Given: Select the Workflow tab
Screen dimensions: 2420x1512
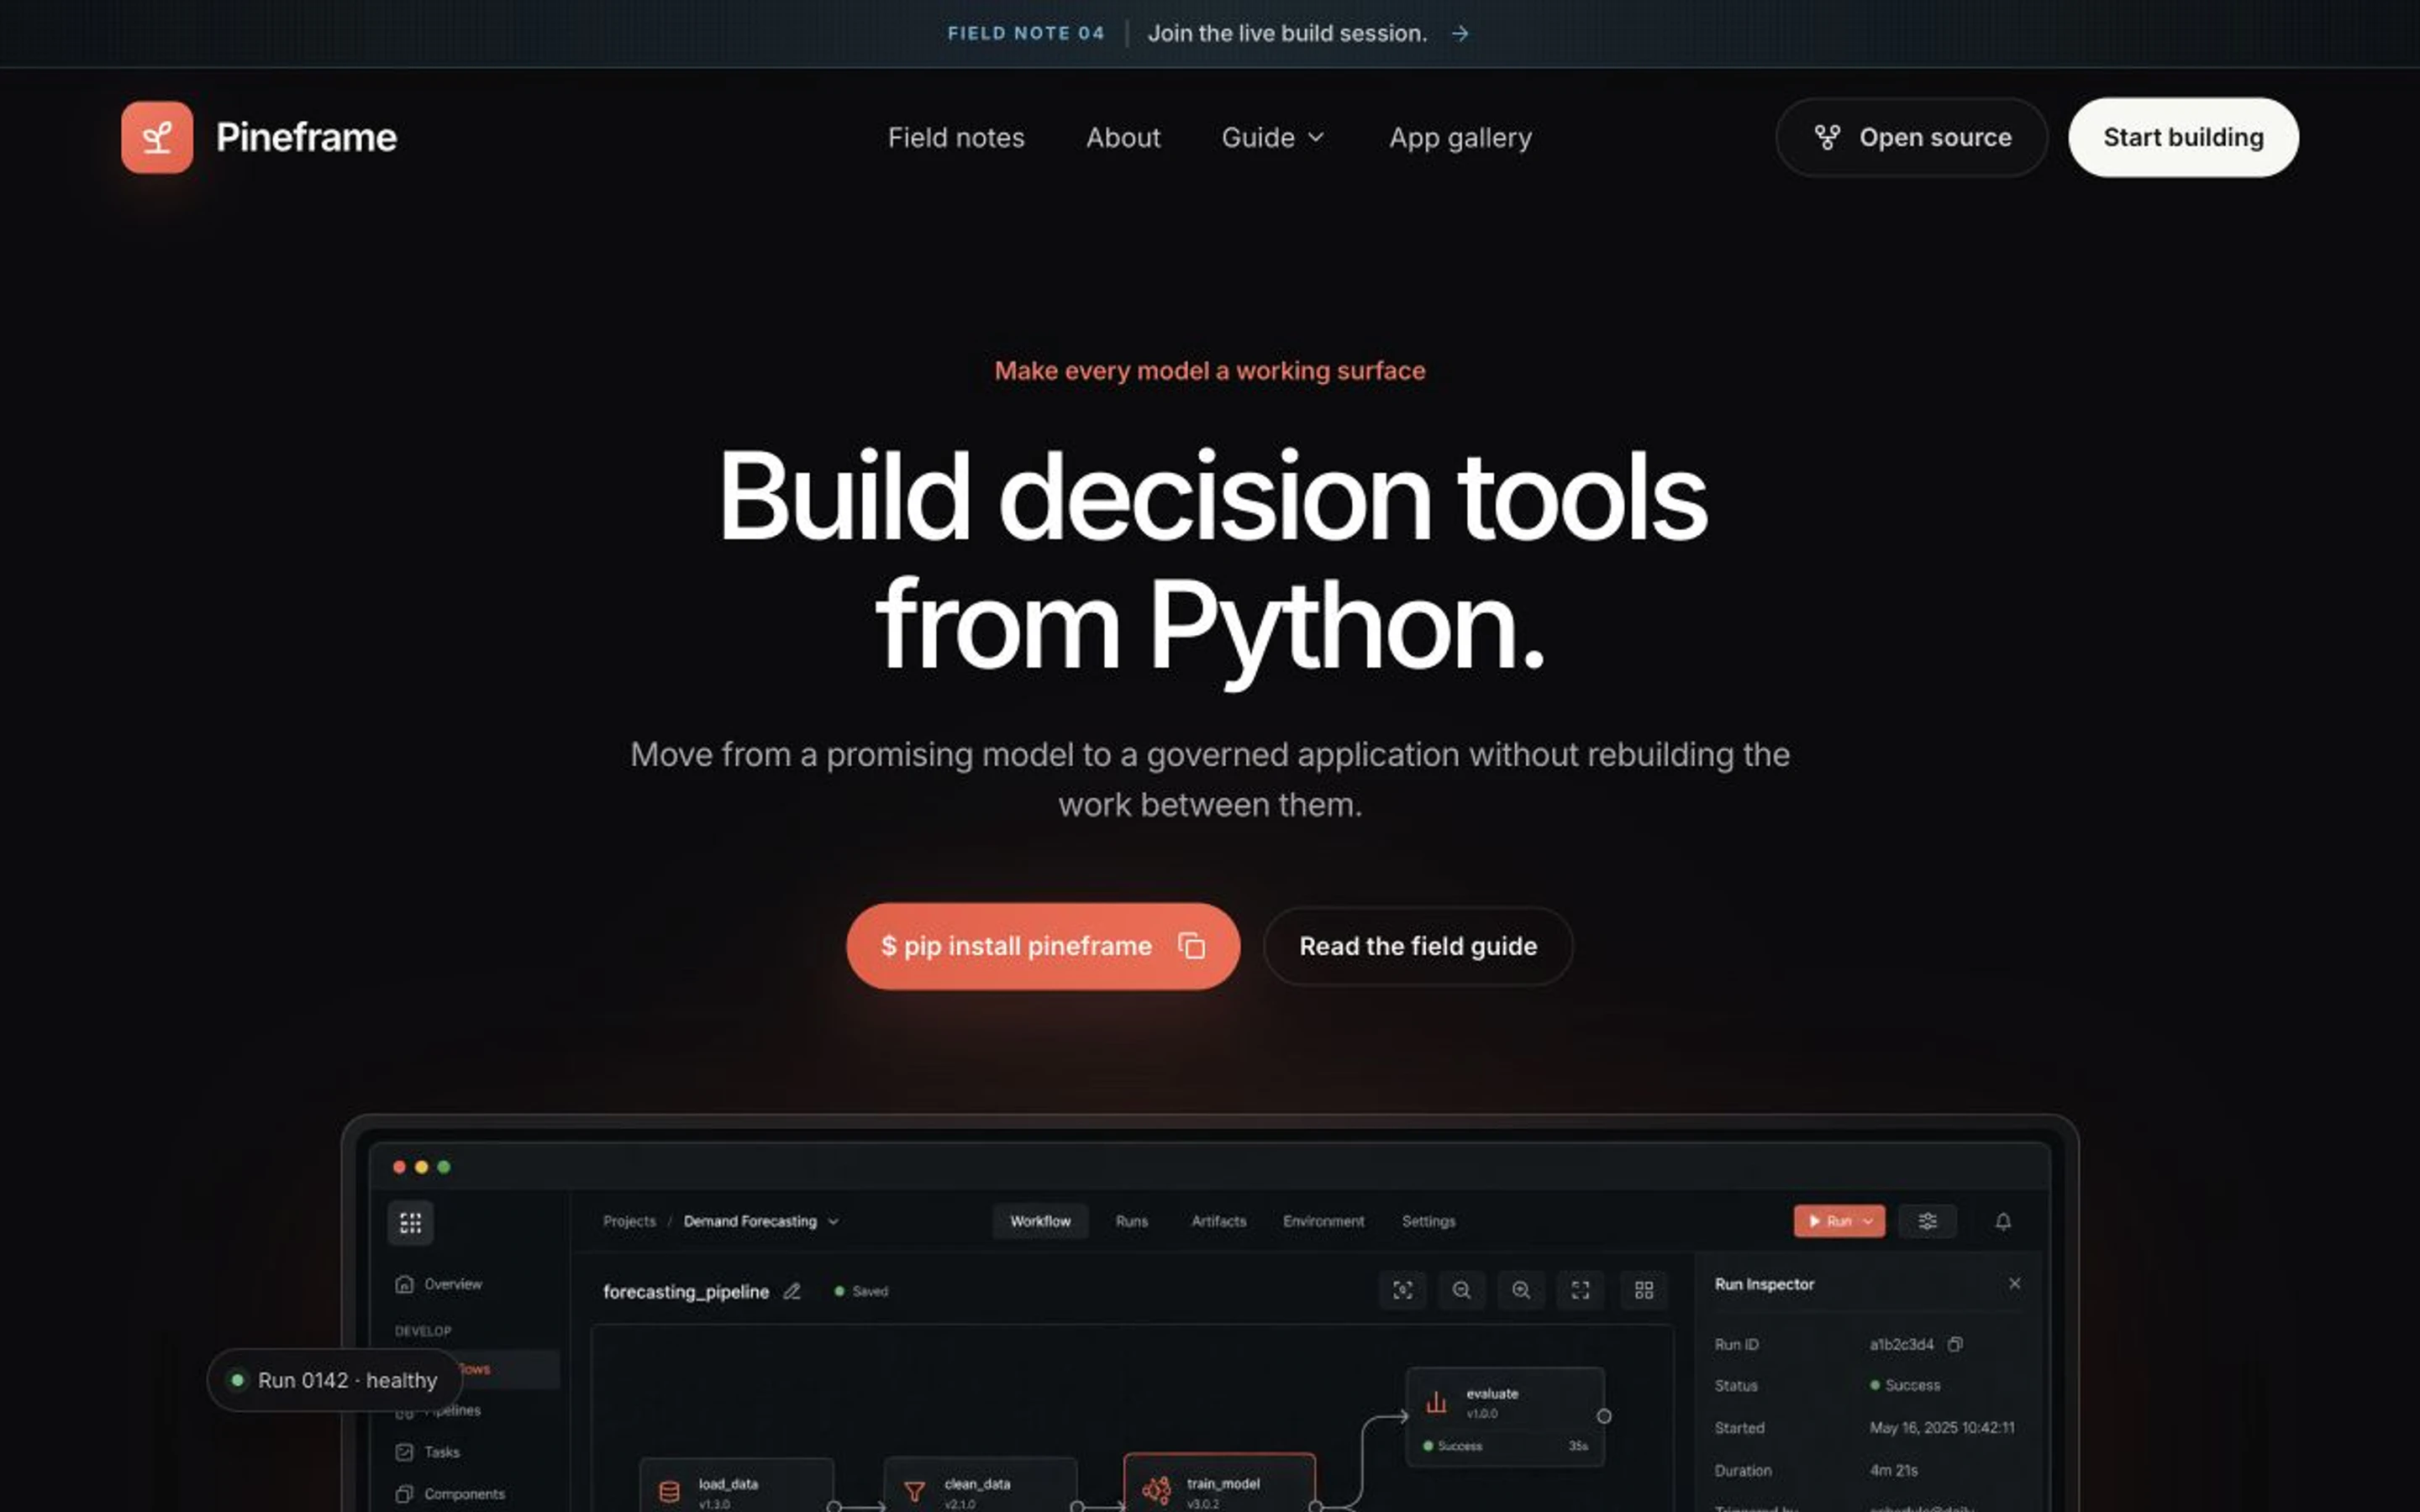Looking at the screenshot, I should click(x=1040, y=1221).
